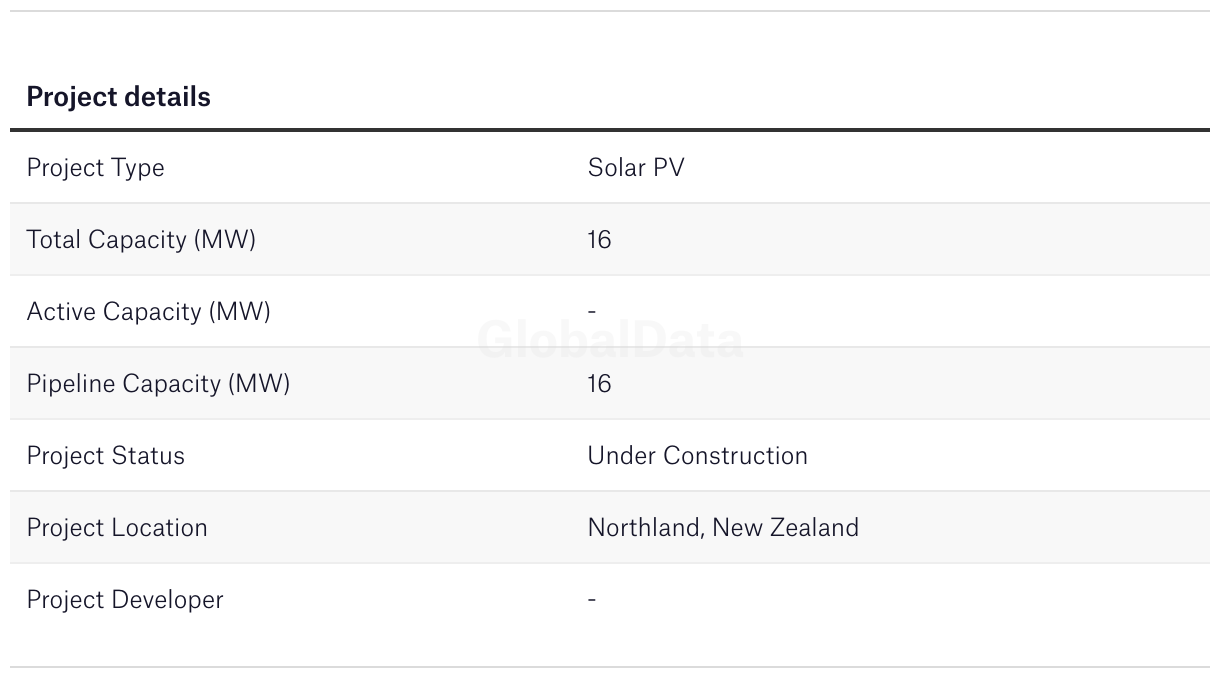Click the dash beside Project Developer
The image size is (1220, 678).
(592, 599)
